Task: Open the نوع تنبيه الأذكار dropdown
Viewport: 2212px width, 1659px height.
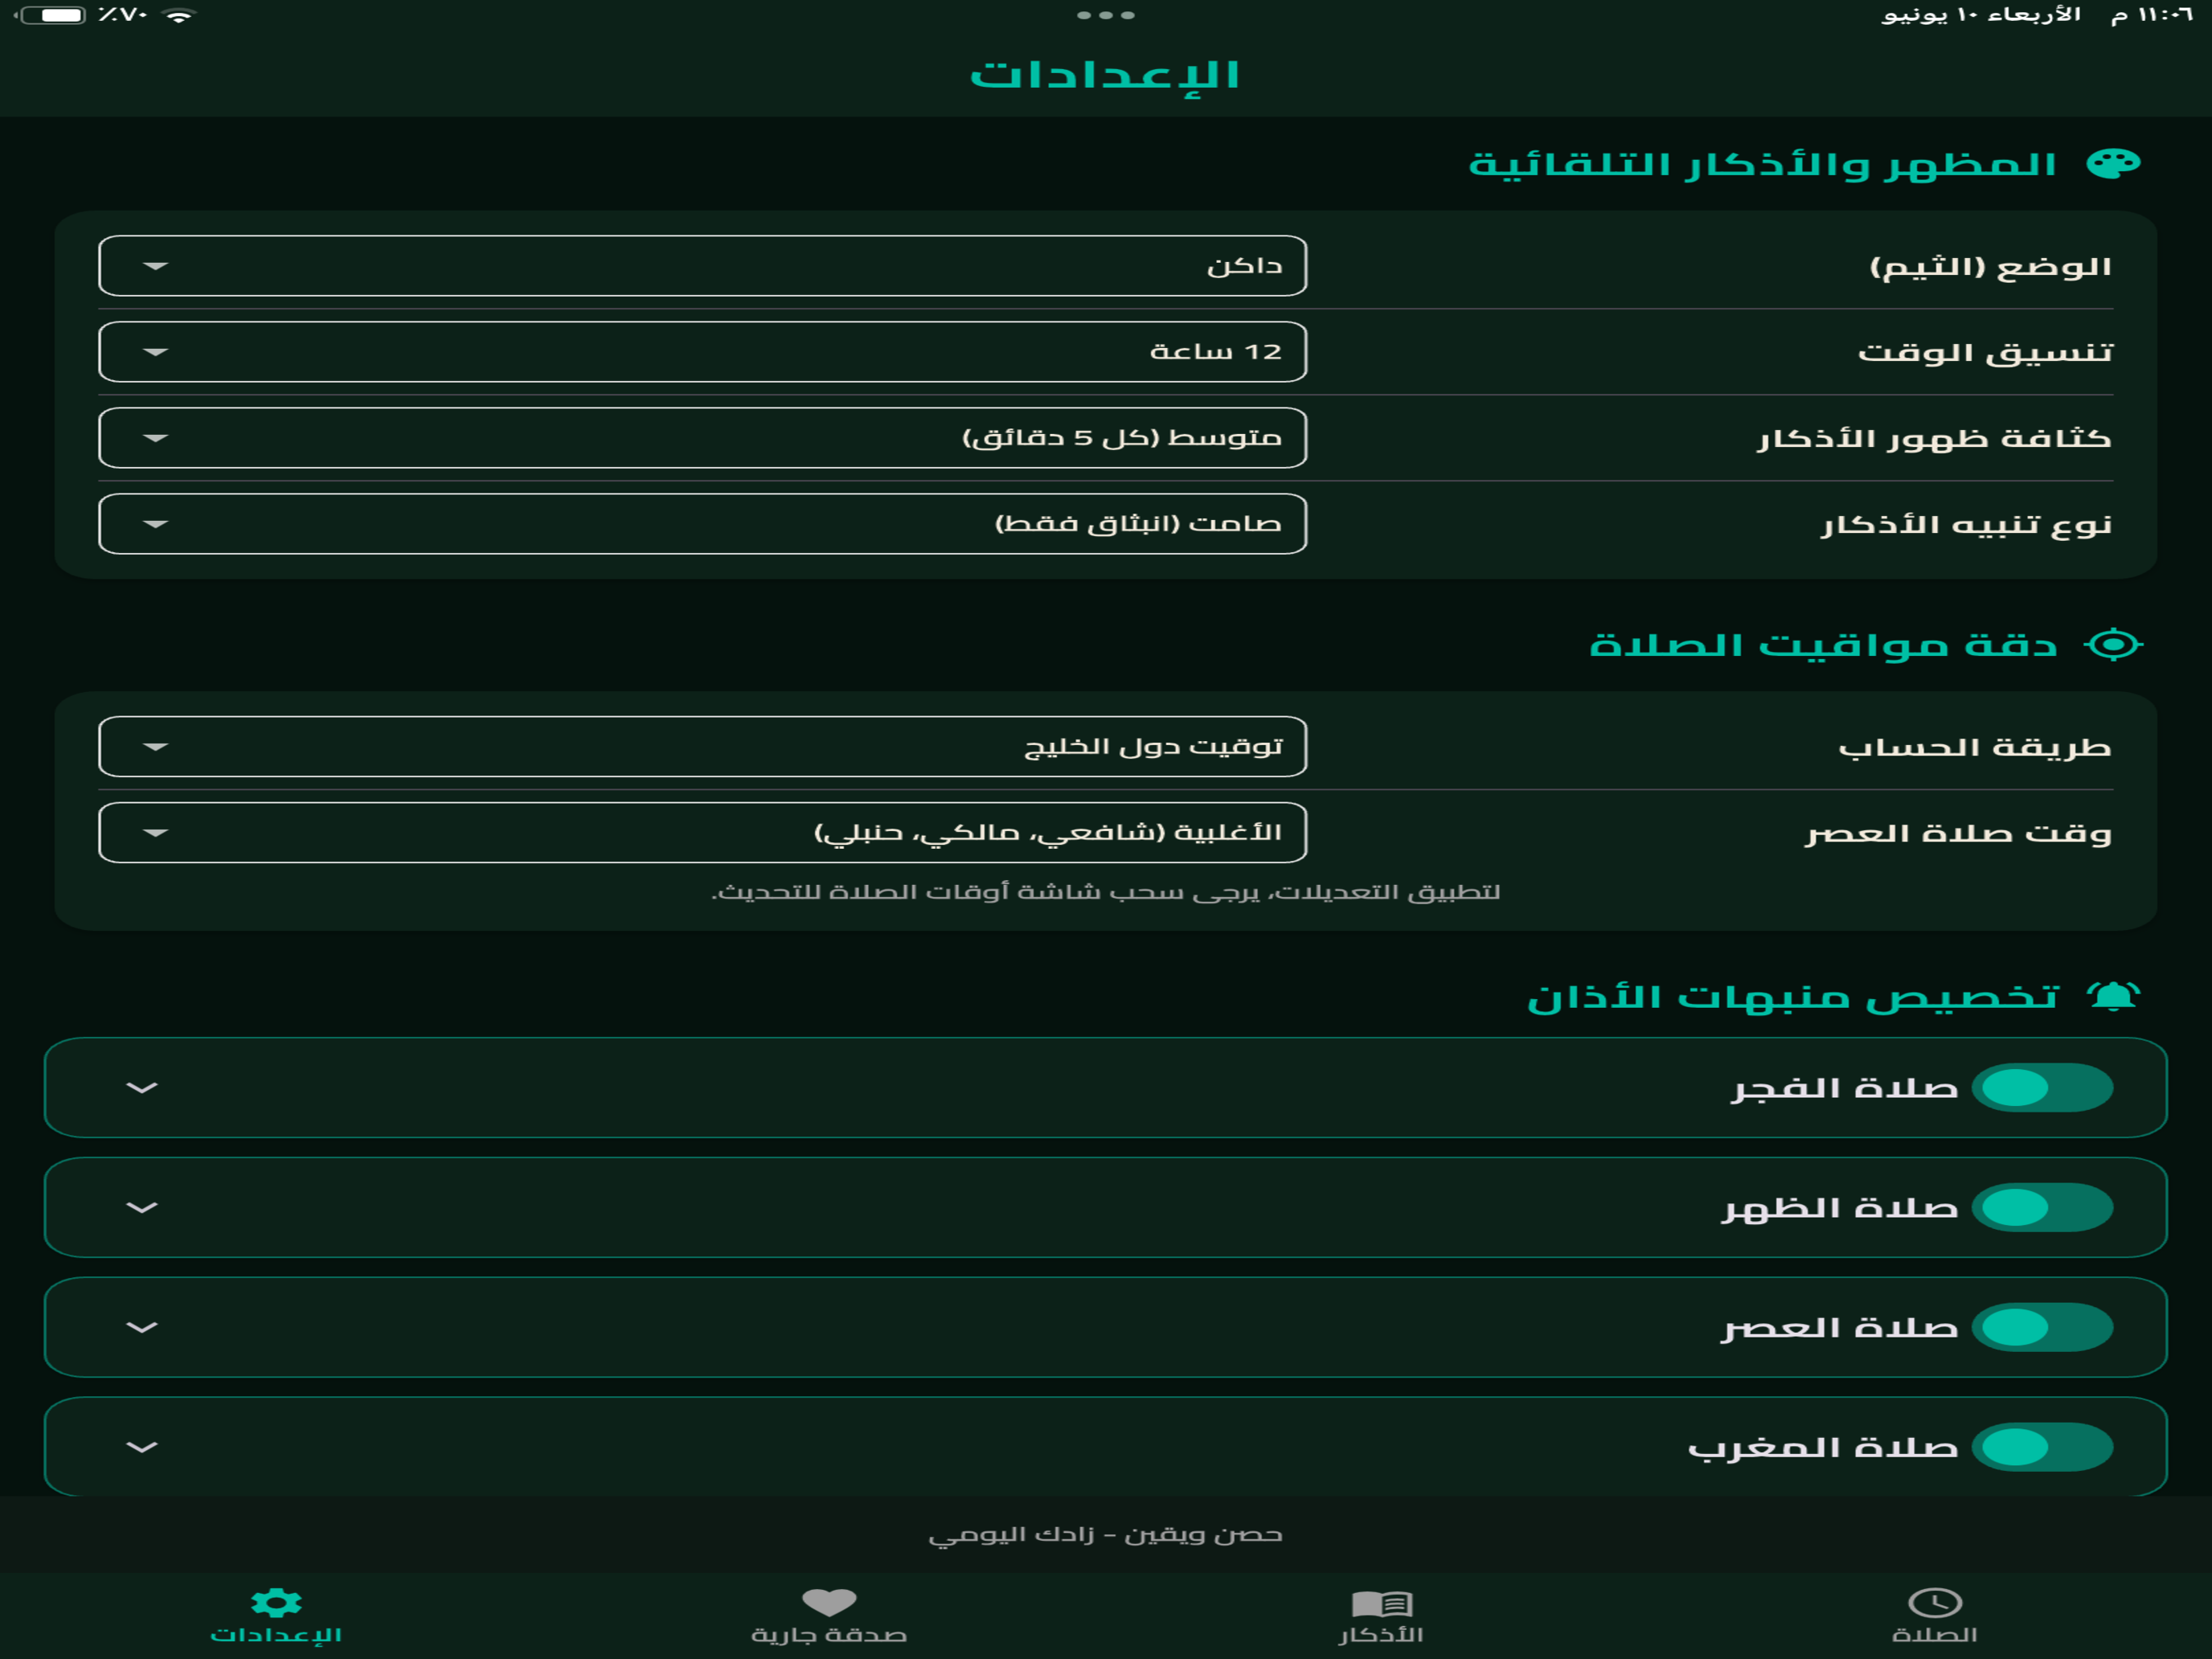Action: pos(703,524)
